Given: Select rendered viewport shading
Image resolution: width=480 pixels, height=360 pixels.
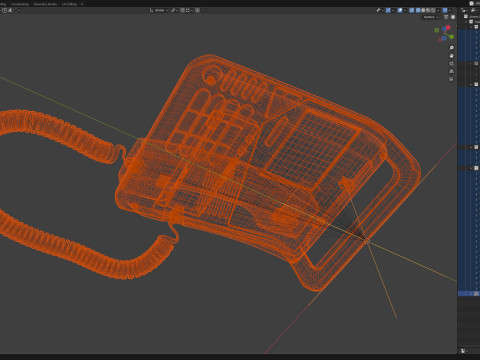Looking at the screenshot, I should click(433, 10).
